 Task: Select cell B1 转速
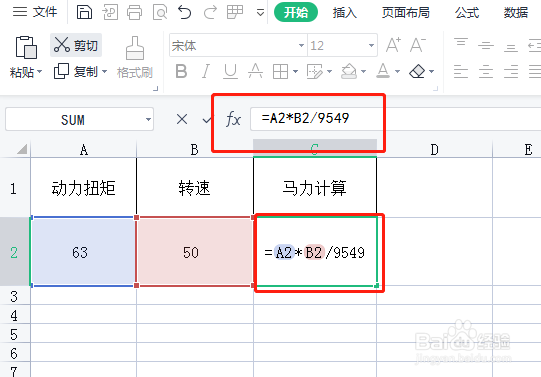tap(195, 188)
